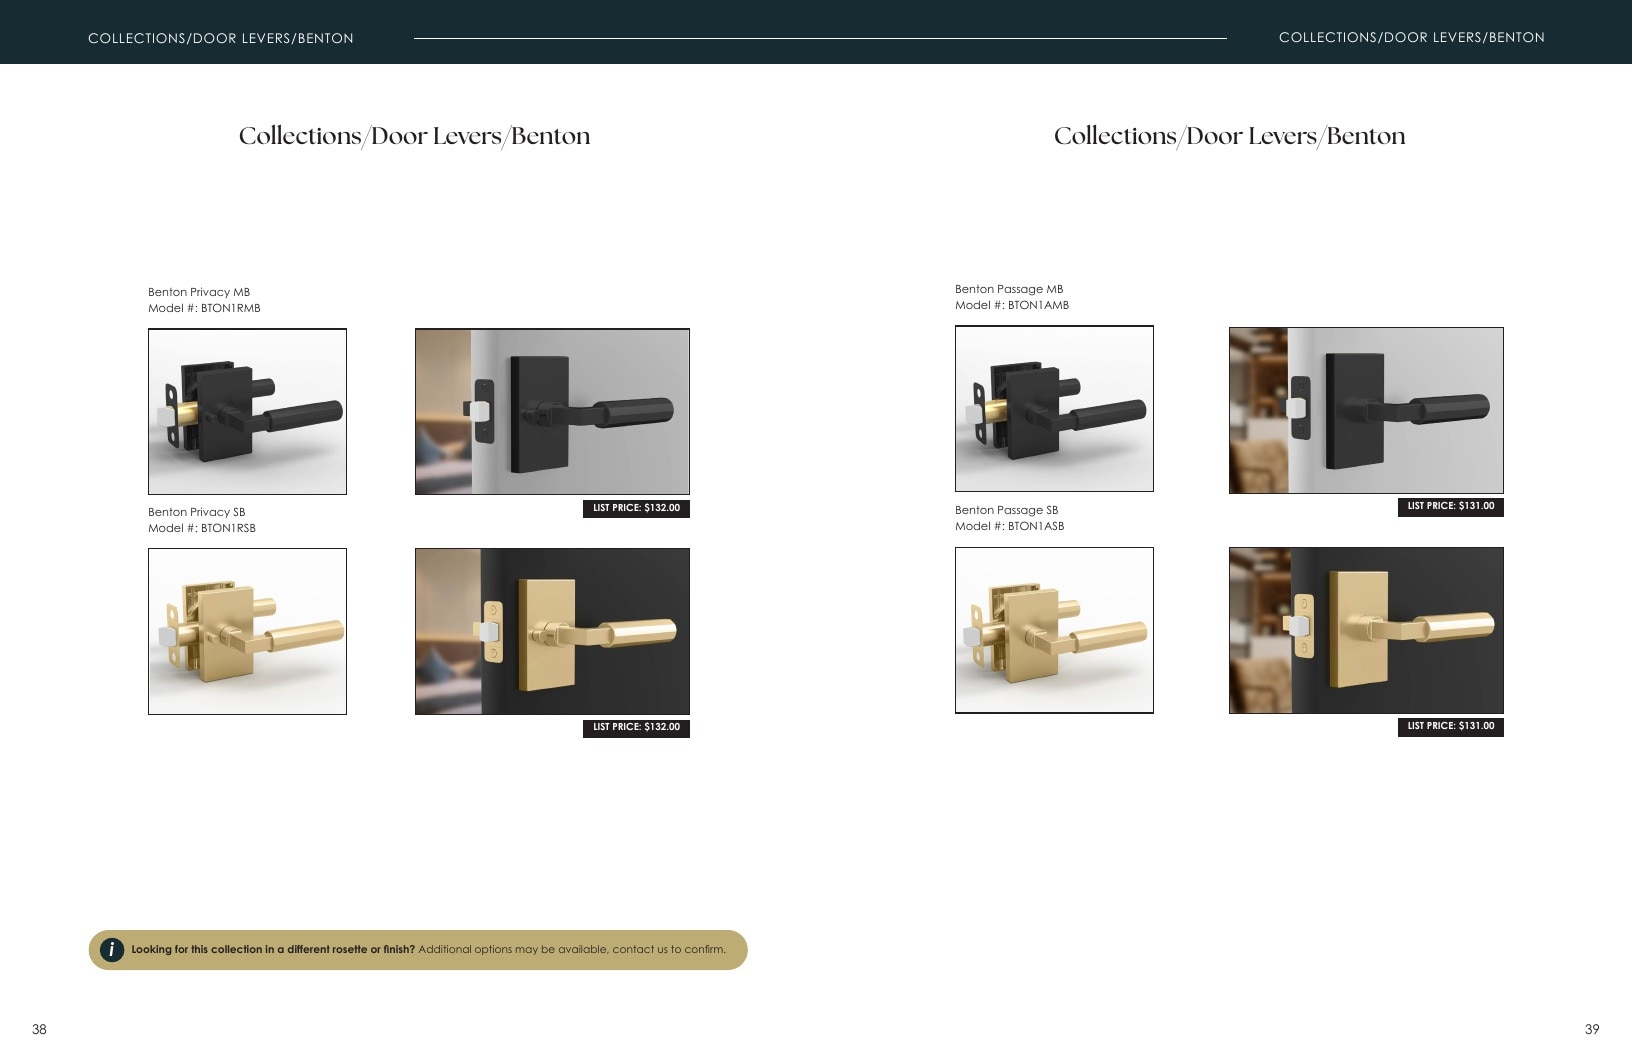Click page number 39
The height and width of the screenshot is (1056, 1632).
coord(1592,1029)
